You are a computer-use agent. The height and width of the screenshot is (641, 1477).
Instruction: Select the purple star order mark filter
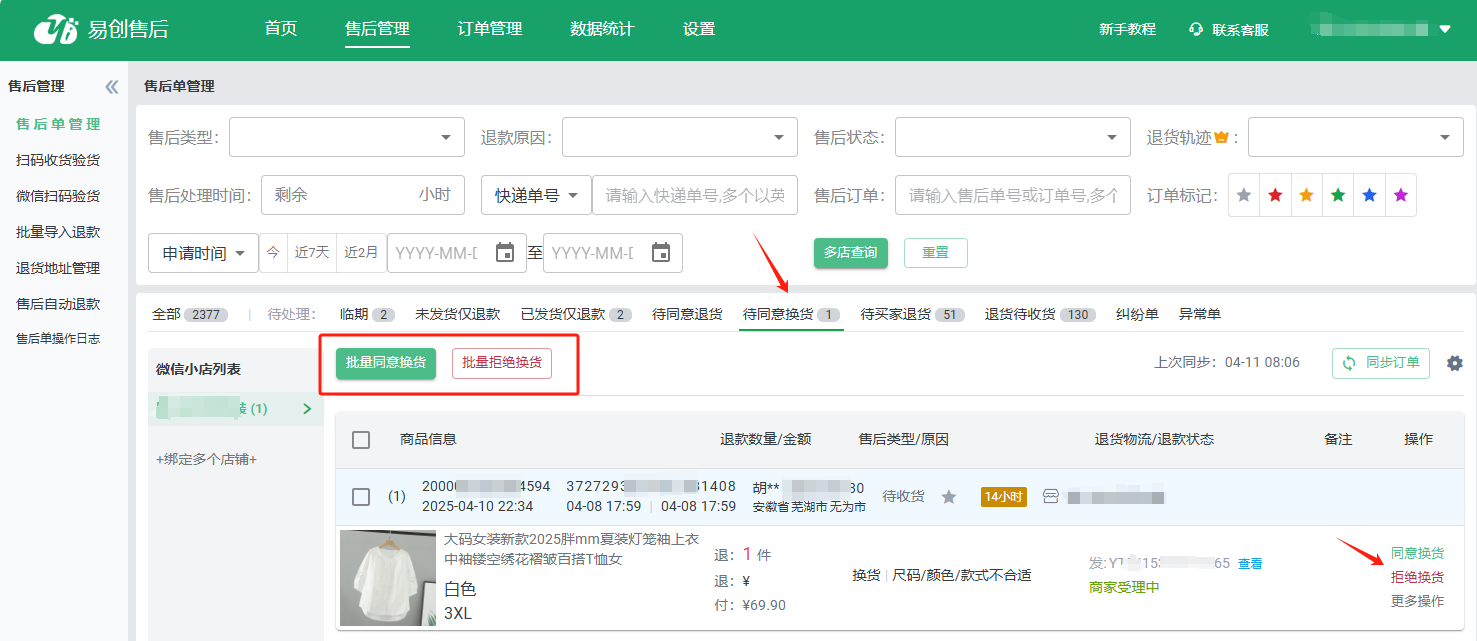[1400, 196]
